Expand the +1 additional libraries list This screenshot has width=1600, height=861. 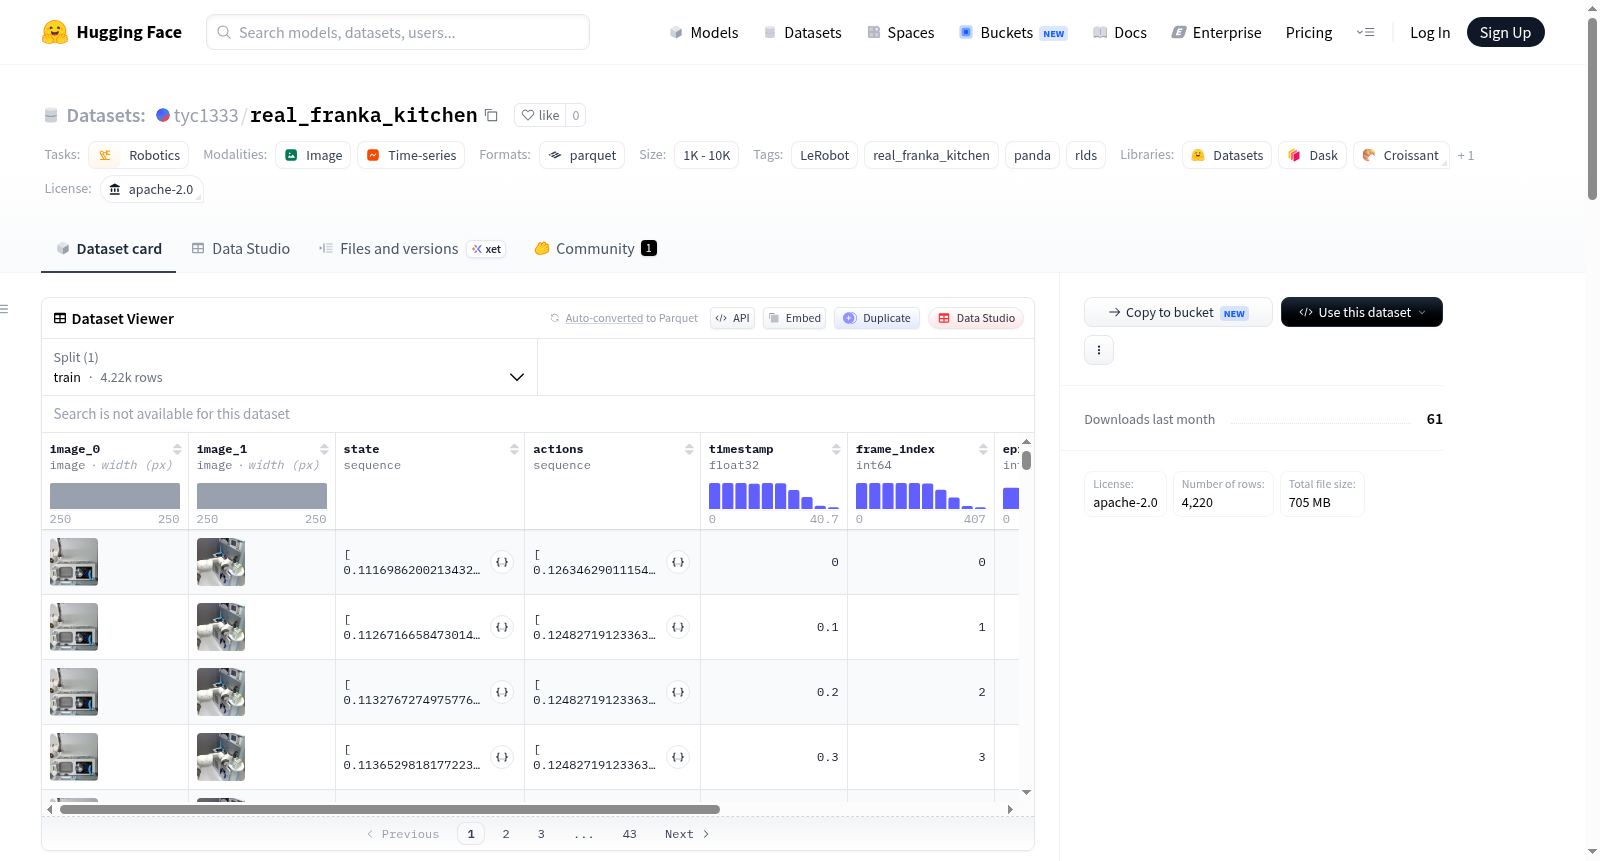tap(1465, 155)
